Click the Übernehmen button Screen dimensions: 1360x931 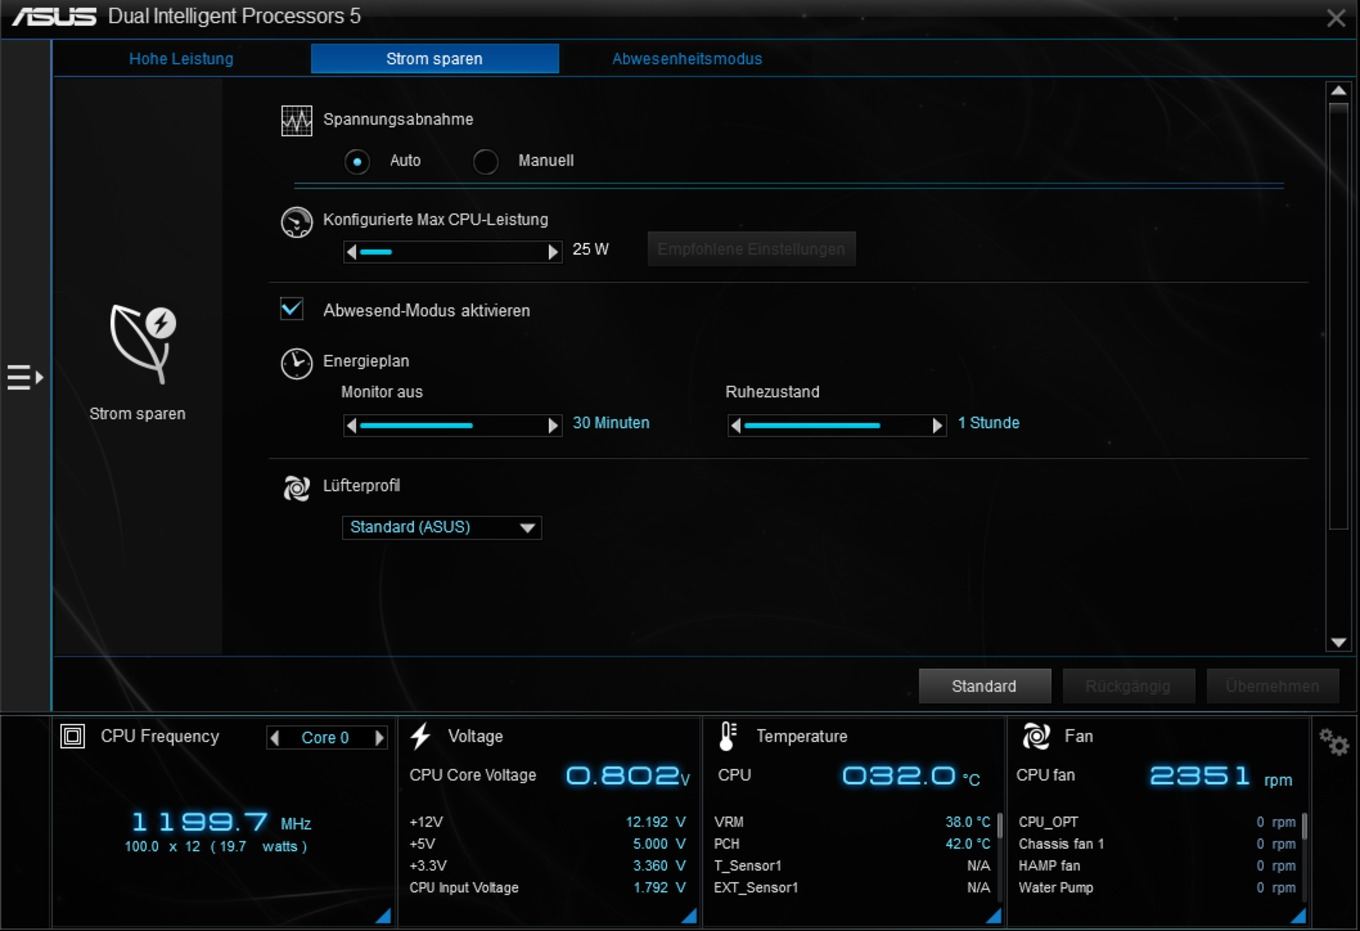click(x=1272, y=686)
